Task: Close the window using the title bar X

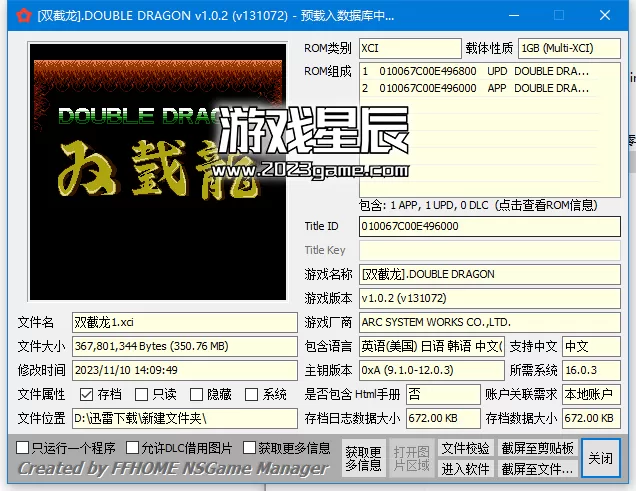Action: click(604, 15)
